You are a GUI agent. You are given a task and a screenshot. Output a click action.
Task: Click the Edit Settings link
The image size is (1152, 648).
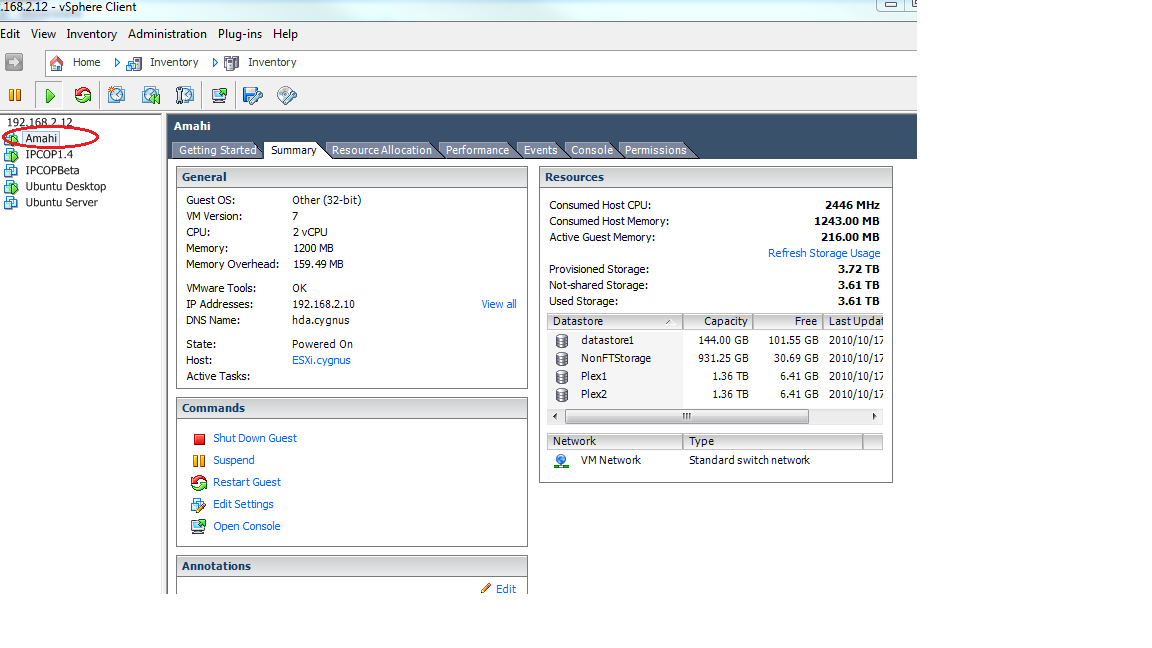tap(243, 505)
